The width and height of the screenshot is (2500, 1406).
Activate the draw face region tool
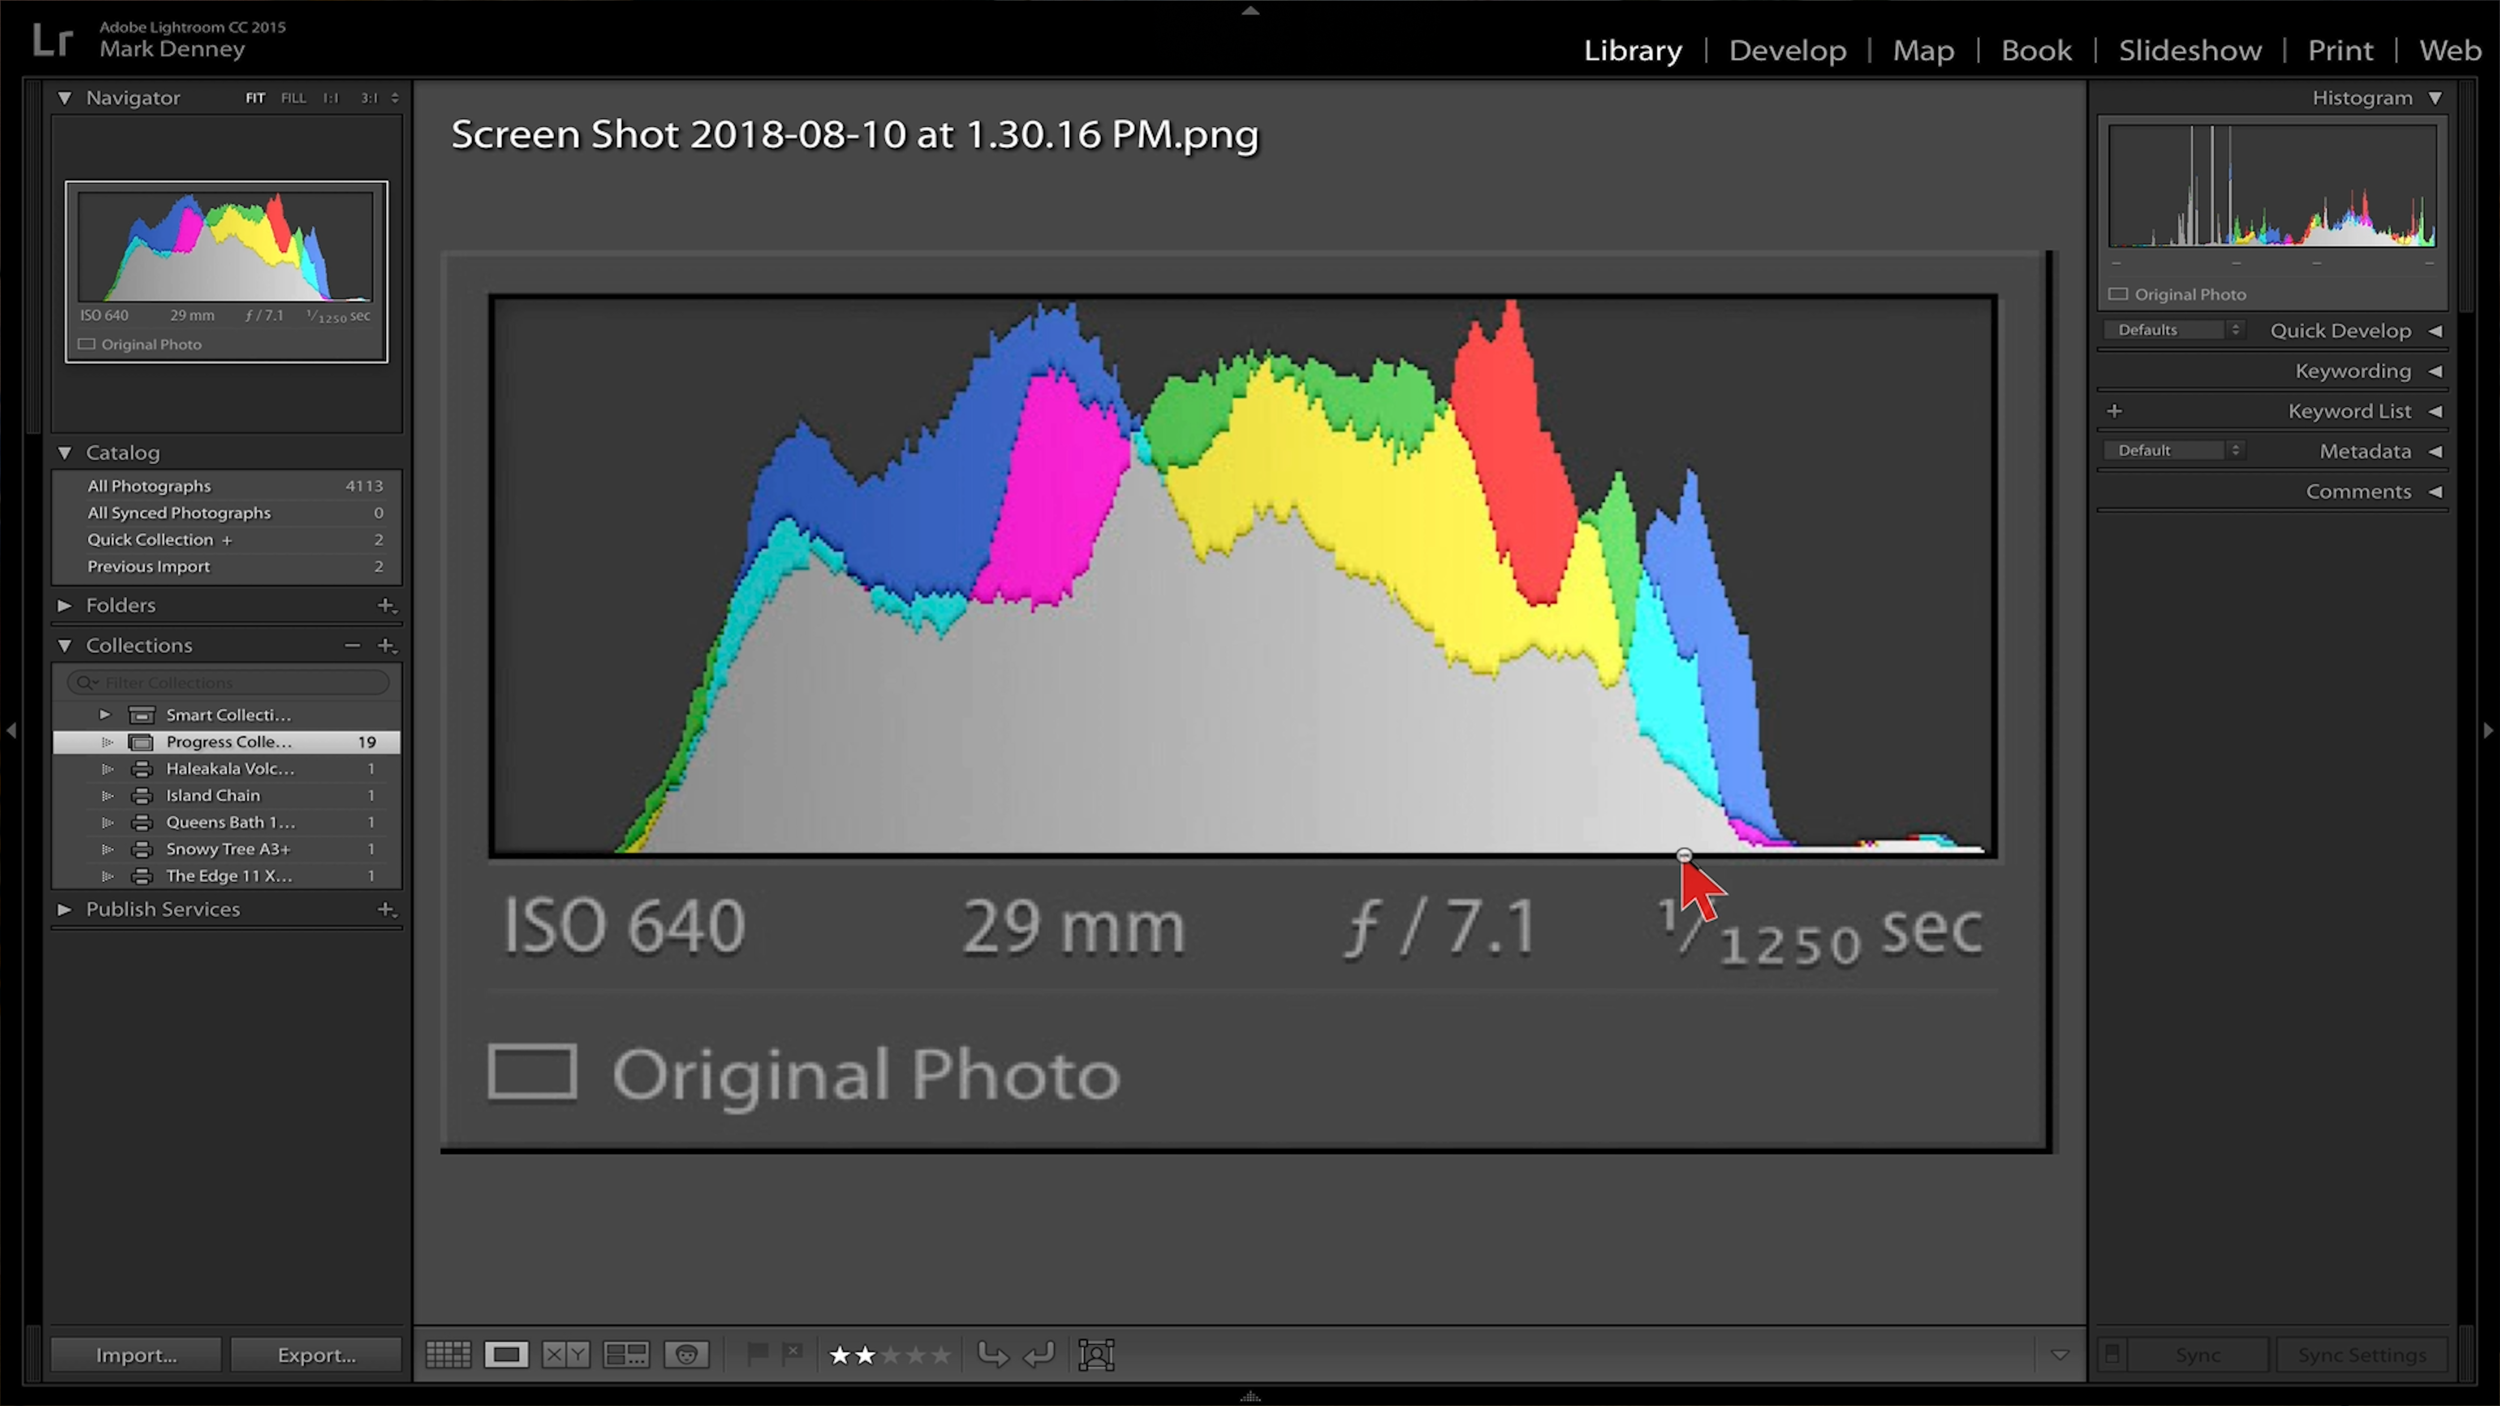[1096, 1355]
